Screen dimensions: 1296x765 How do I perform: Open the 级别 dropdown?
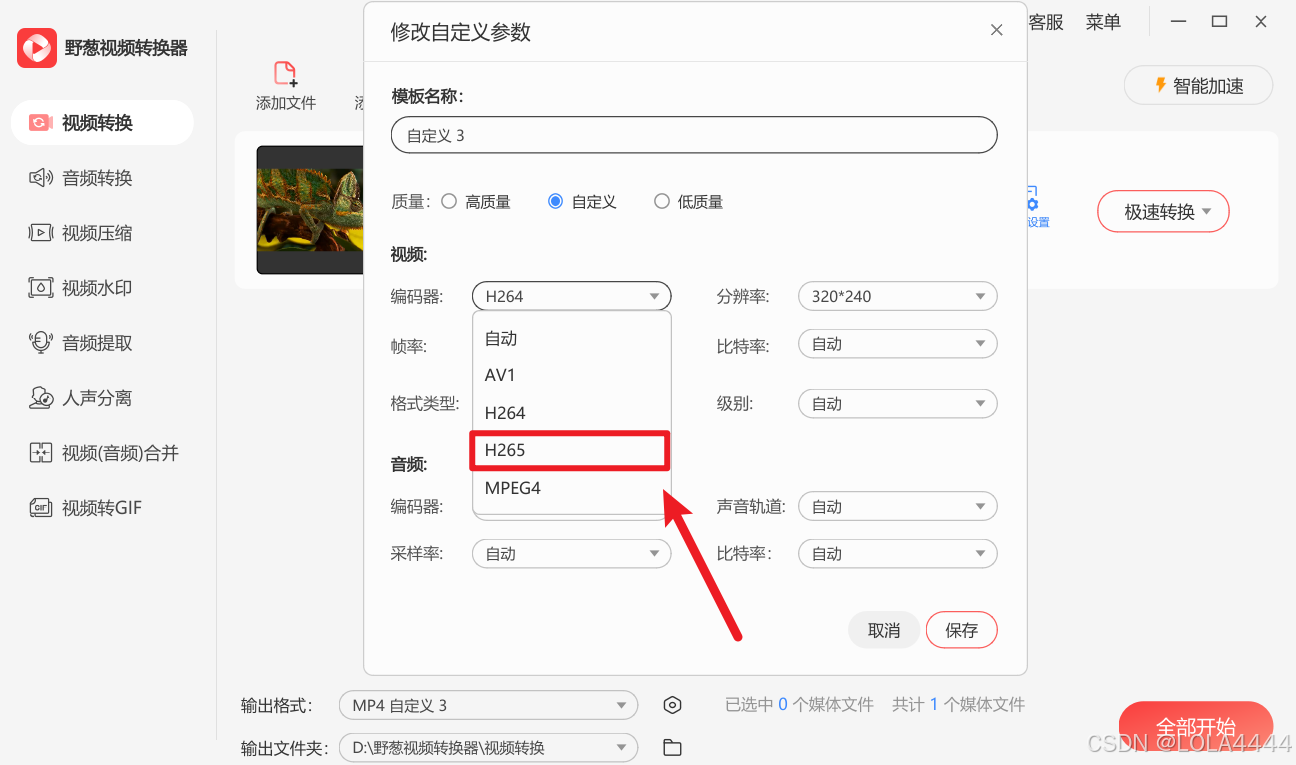click(898, 404)
